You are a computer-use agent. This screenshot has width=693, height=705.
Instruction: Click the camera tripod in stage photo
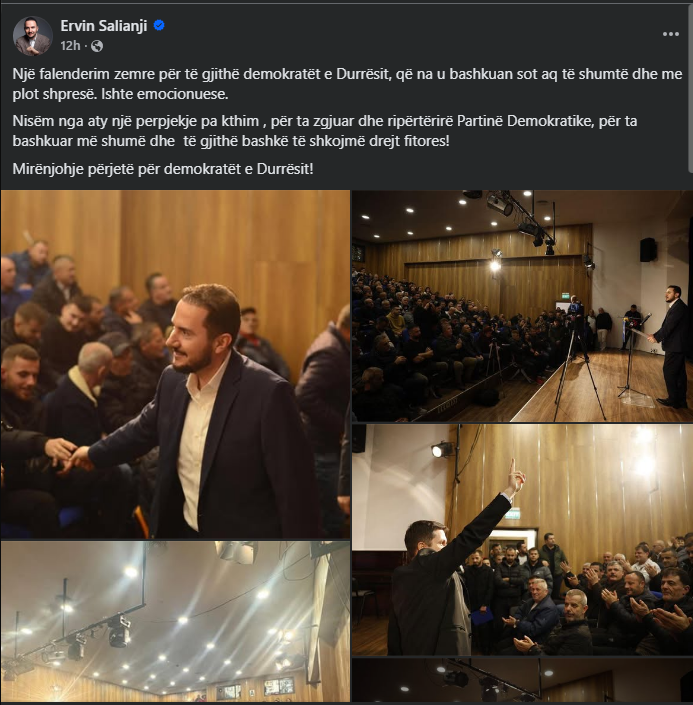click(577, 364)
